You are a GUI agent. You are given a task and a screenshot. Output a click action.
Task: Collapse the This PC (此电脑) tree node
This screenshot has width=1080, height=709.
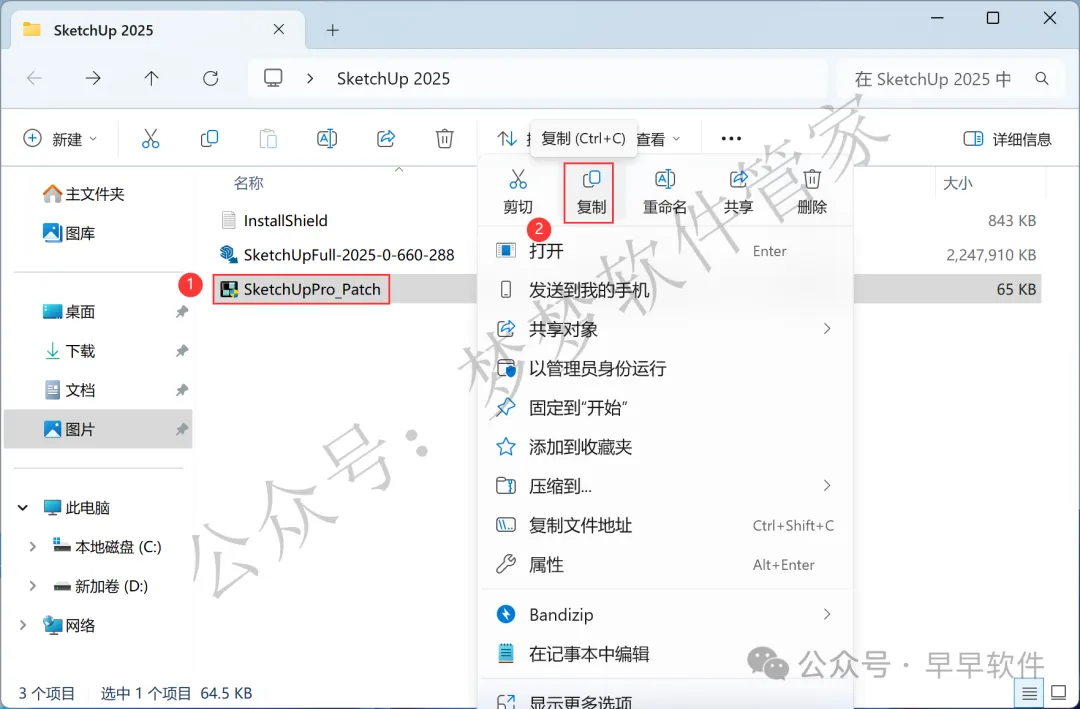pyautogui.click(x=23, y=508)
